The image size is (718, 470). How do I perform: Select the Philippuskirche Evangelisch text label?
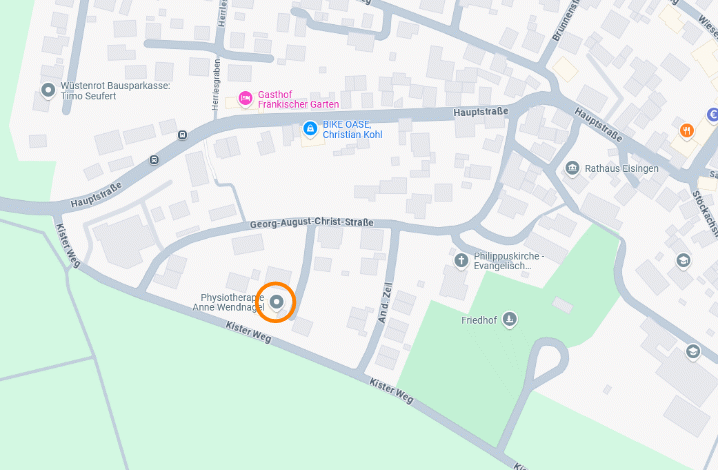[x=509, y=261]
